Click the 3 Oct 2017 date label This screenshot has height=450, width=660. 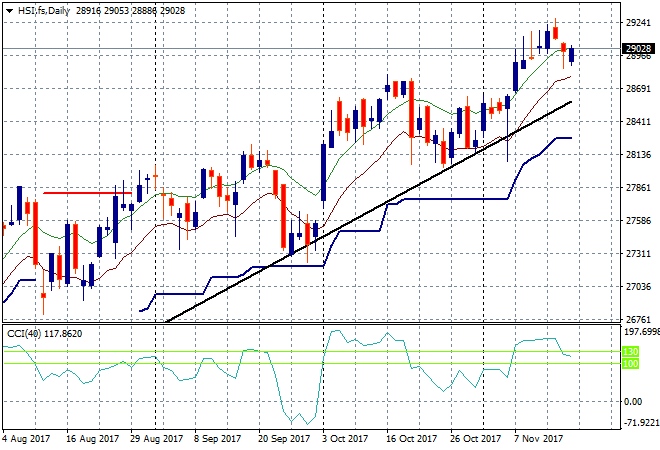345,439
